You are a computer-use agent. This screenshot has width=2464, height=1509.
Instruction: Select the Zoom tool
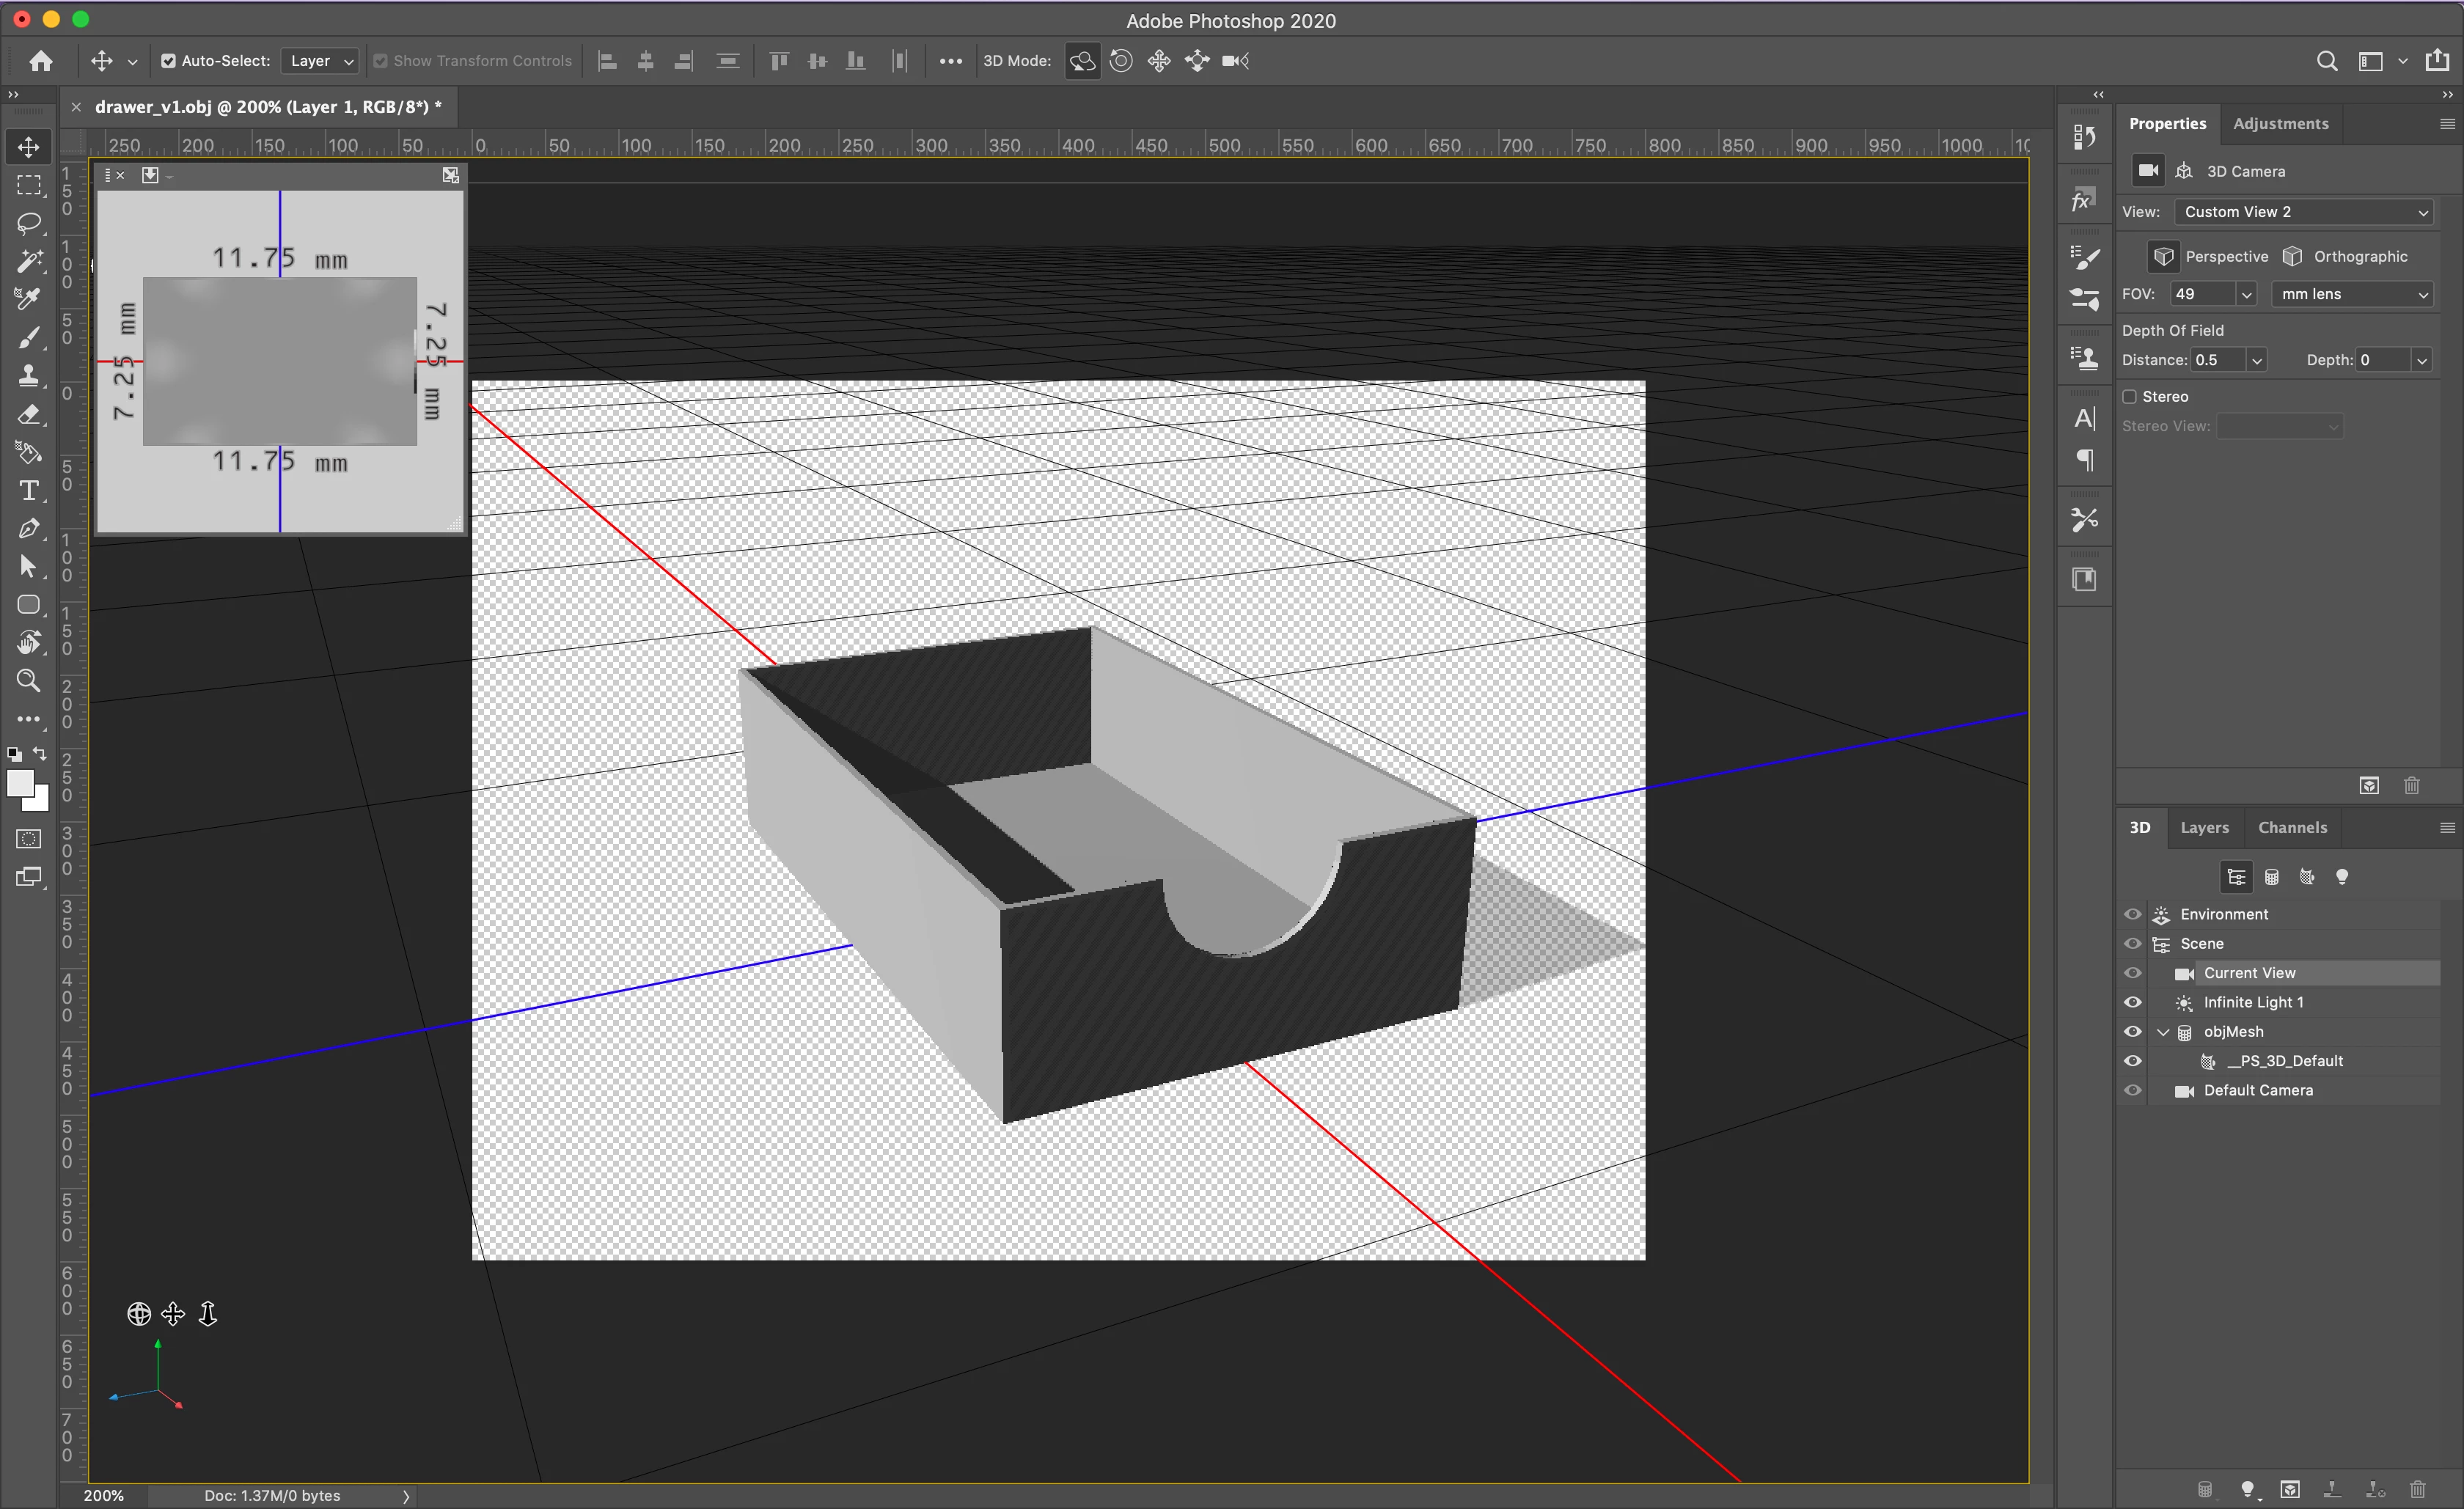pyautogui.click(x=29, y=681)
